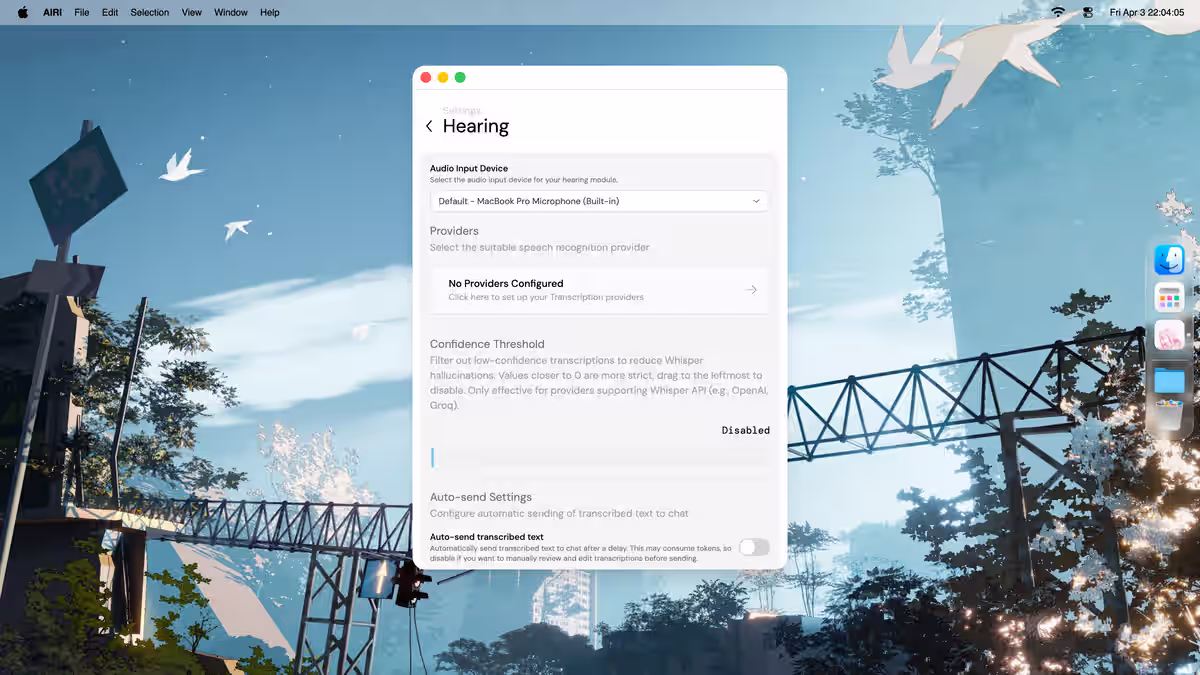1200x675 pixels.
Task: Click the No Providers Configured card
Action: (599, 290)
